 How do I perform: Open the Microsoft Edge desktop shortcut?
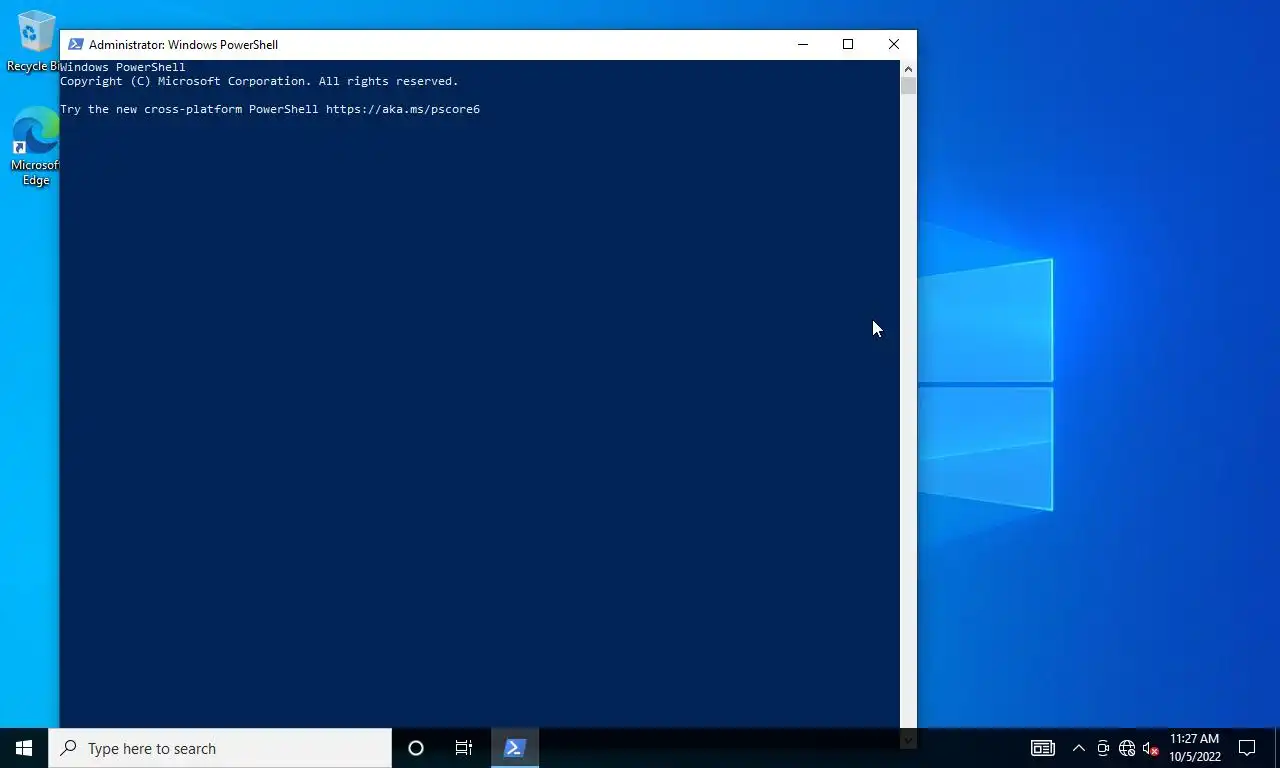34,147
